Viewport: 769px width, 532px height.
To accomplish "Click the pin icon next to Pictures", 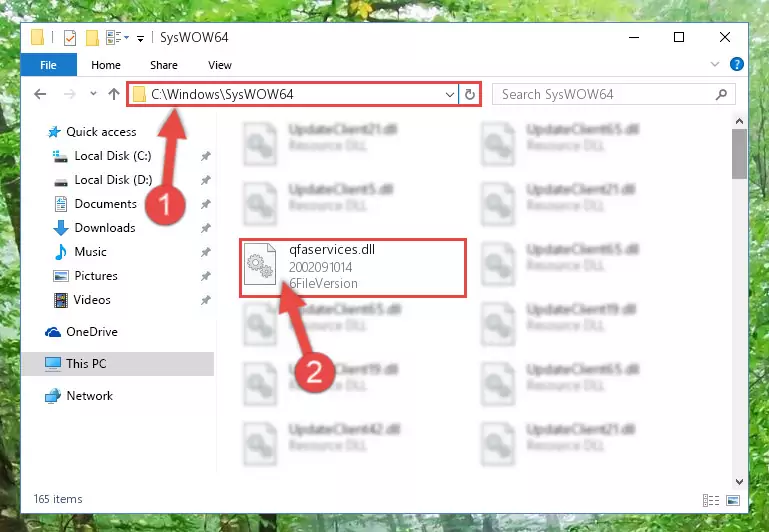I will [x=205, y=276].
